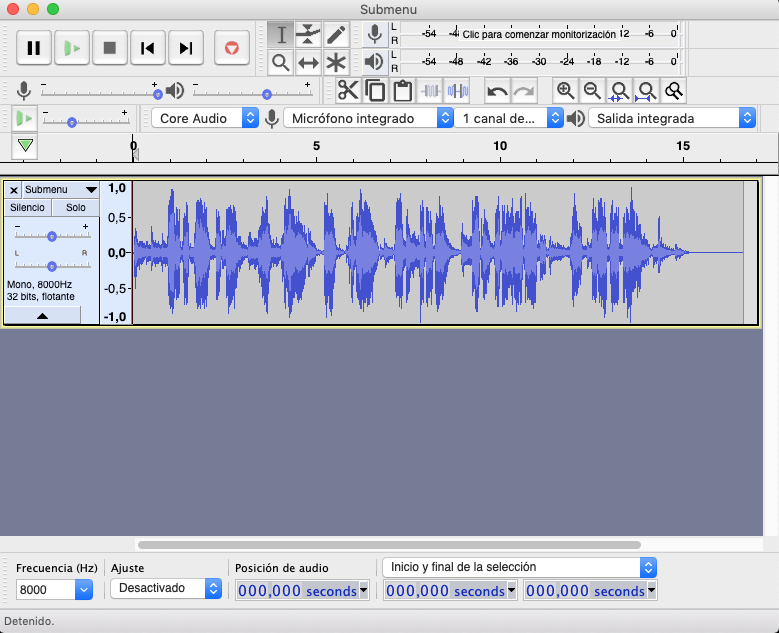The image size is (779, 633).
Task: Click the 5 second mark on timeline
Action: click(x=316, y=146)
